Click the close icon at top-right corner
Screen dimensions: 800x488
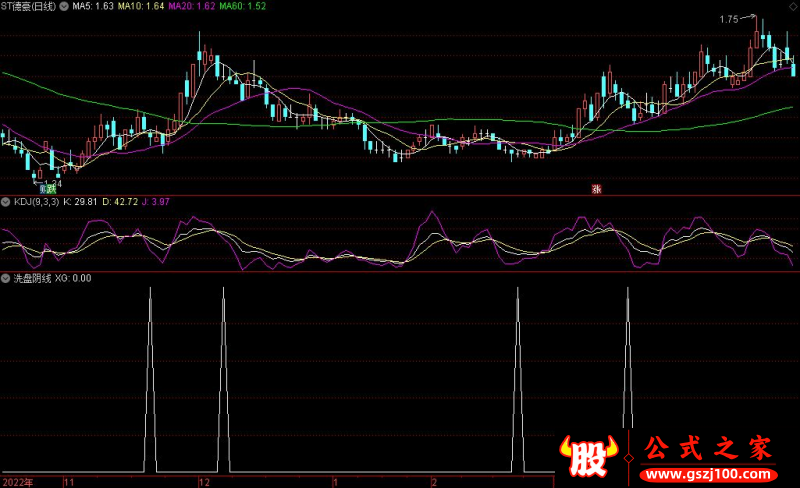[793, 6]
